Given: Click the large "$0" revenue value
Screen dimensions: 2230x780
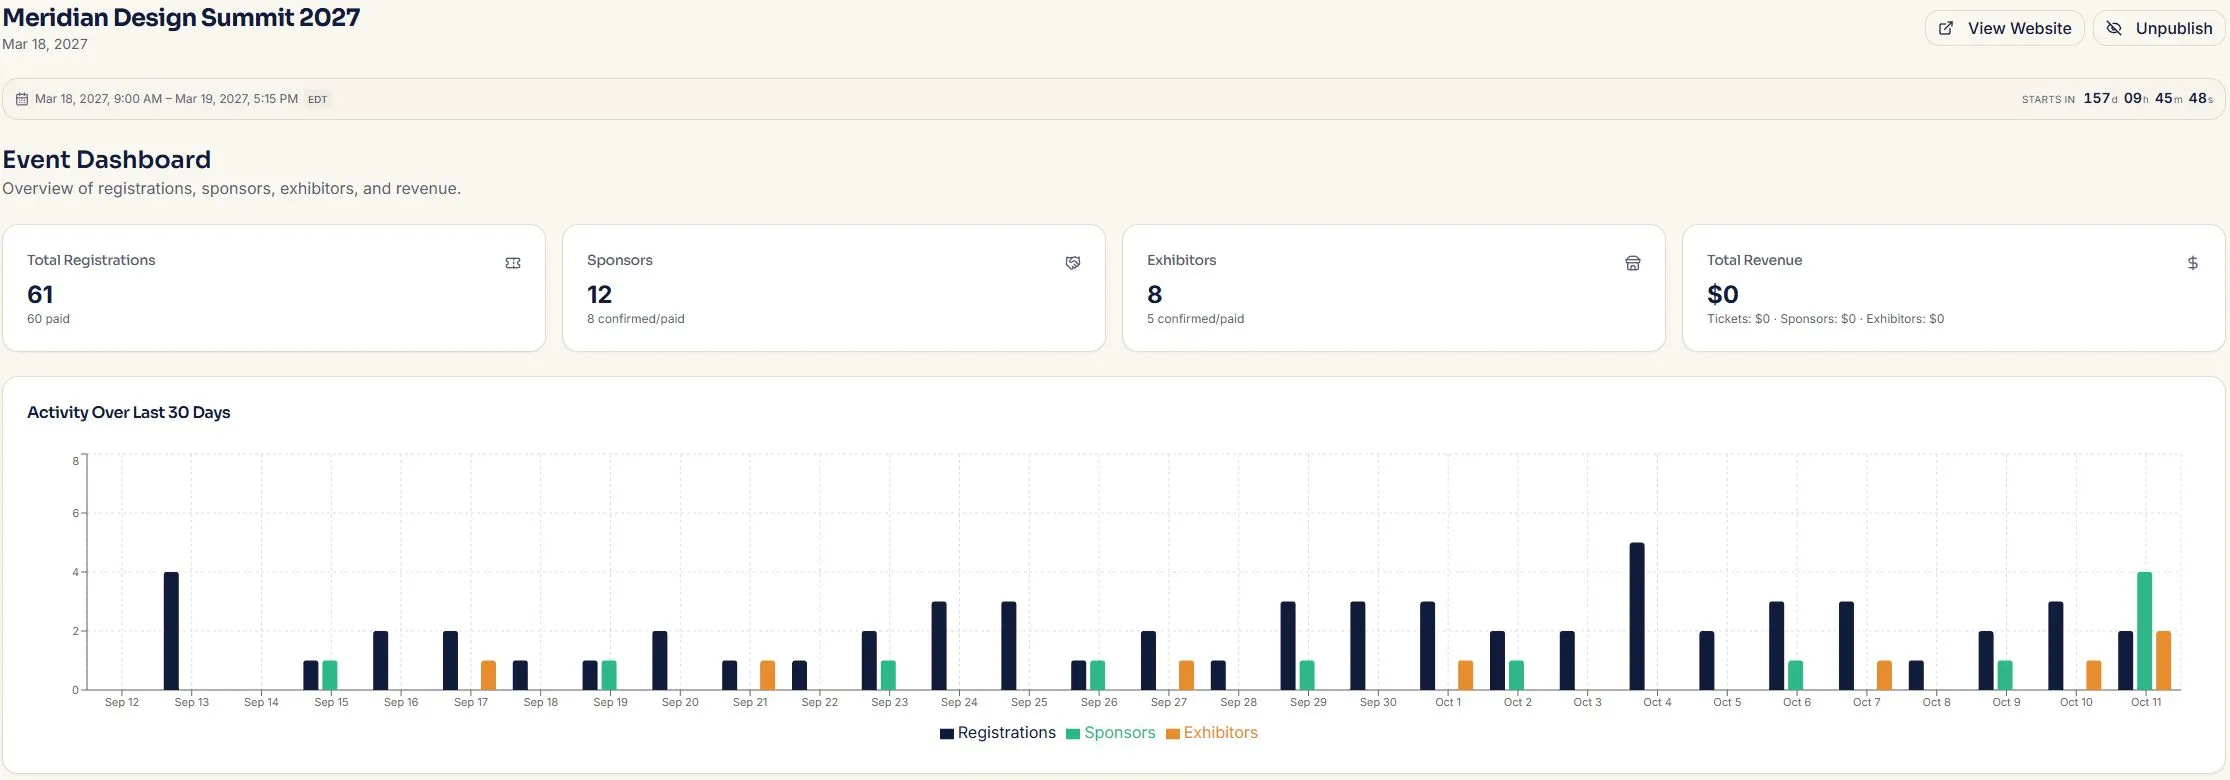Looking at the screenshot, I should pos(1723,294).
